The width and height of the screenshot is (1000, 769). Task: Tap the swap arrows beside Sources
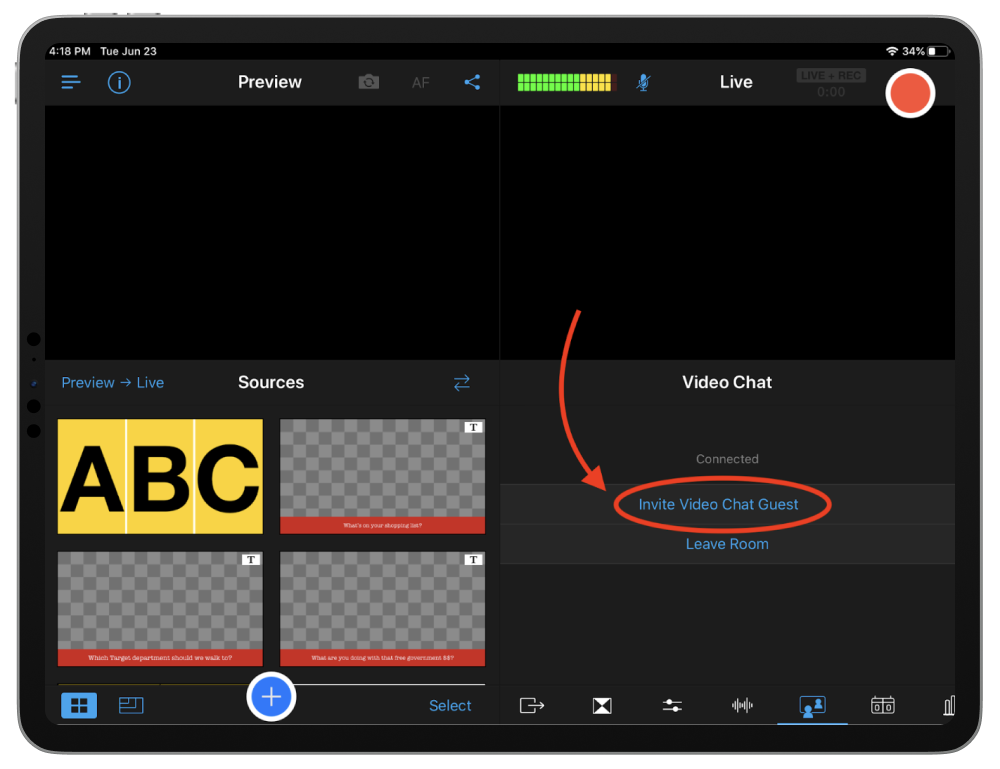461,383
